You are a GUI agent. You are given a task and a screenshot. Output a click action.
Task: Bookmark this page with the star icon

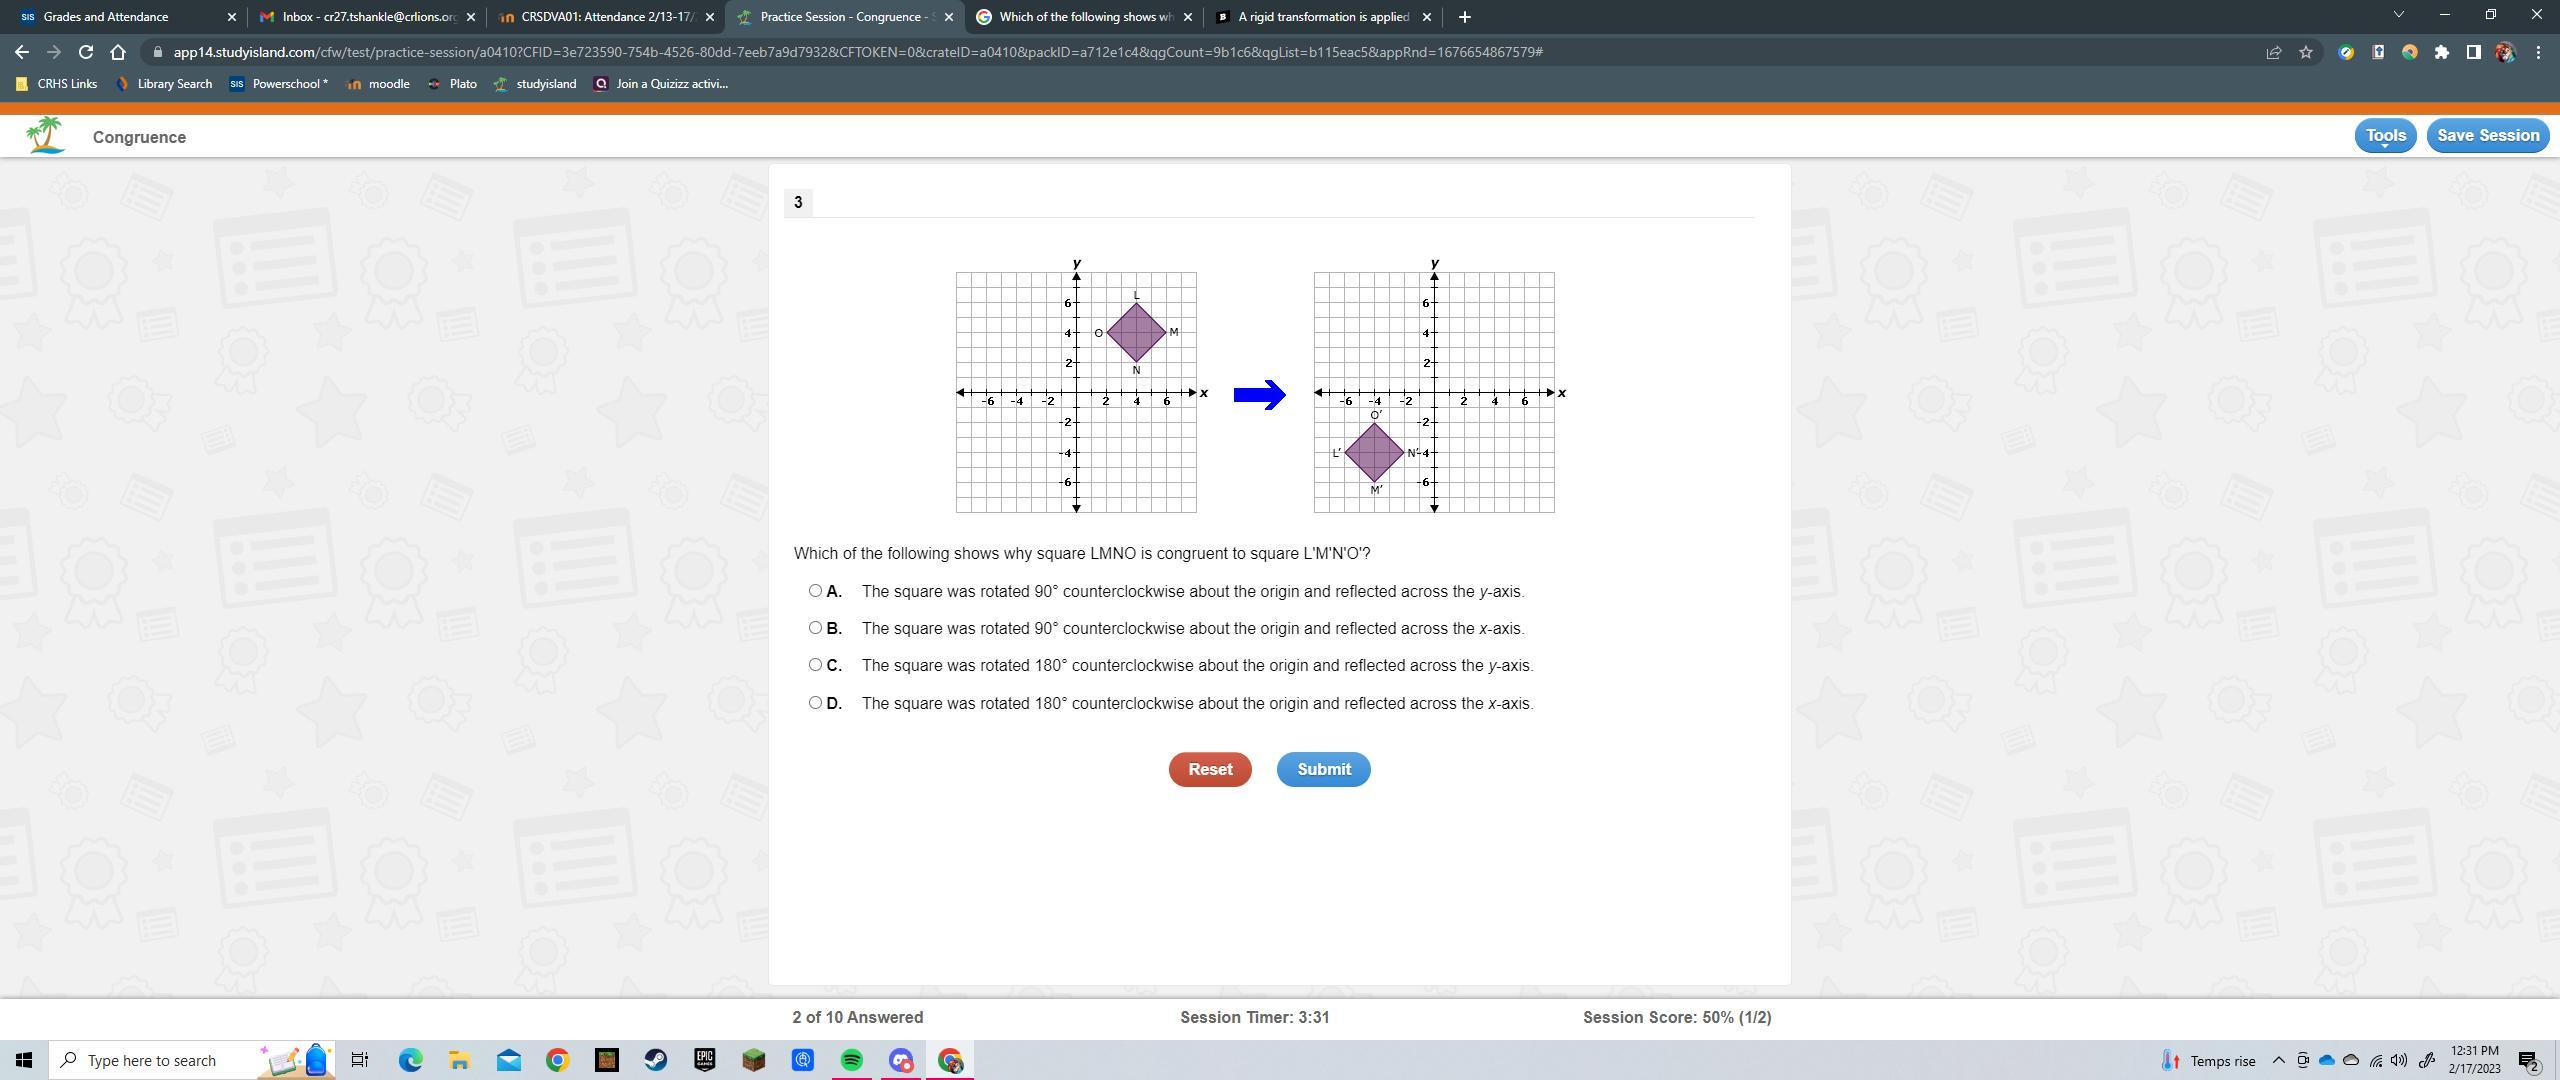pos(2304,51)
